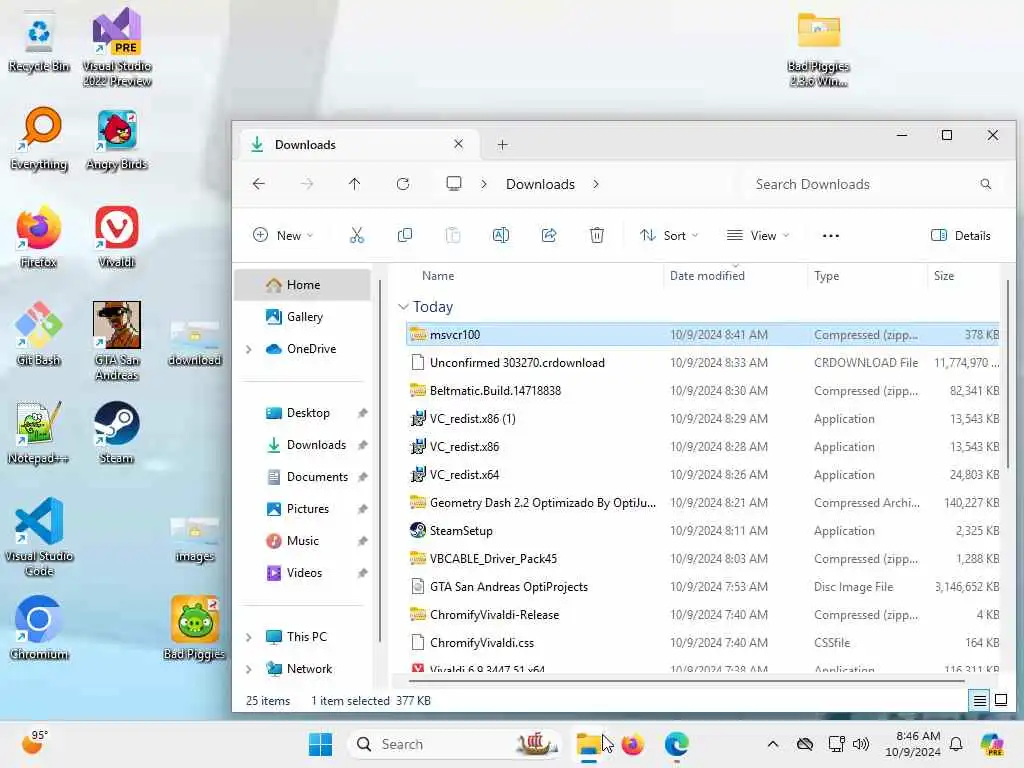Screen dimensions: 1024x768
Task: Collapse the Today group
Action: [403, 306]
